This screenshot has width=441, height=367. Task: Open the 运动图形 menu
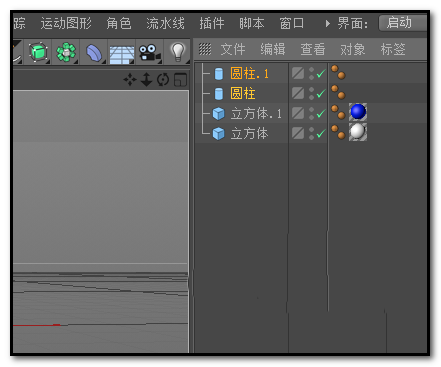point(66,23)
